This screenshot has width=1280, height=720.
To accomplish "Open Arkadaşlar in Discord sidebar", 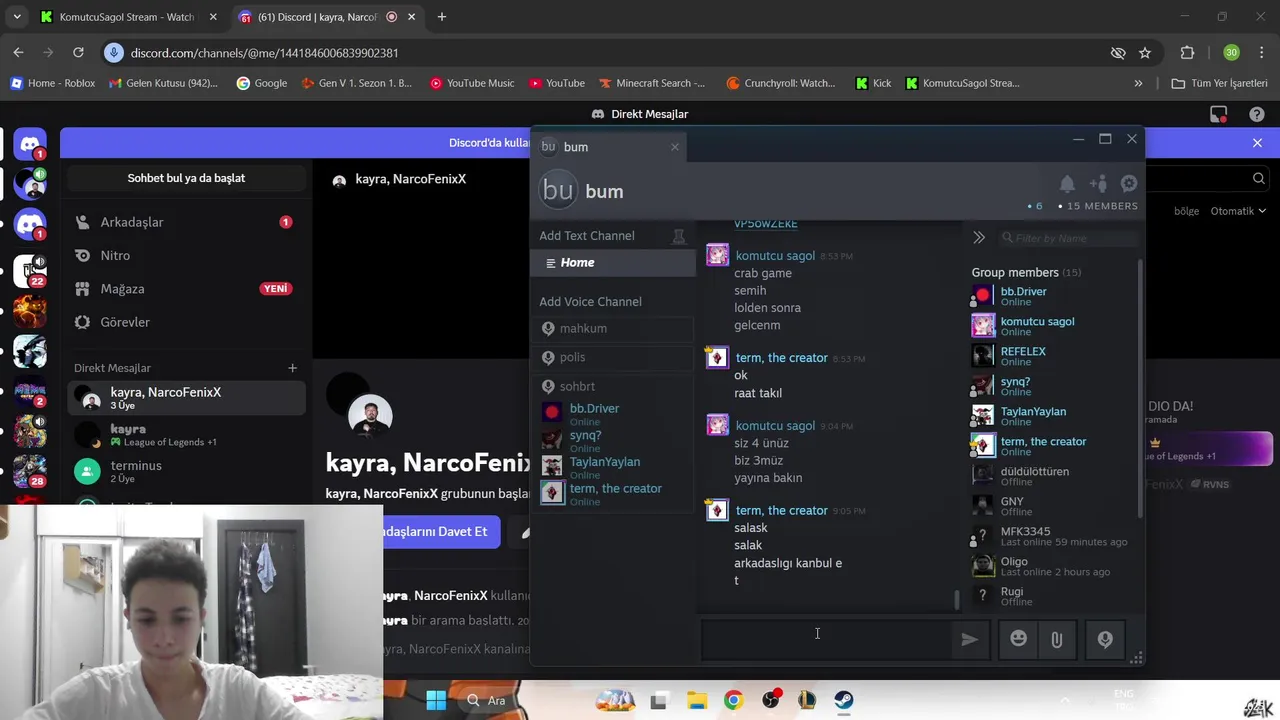I will coord(186,222).
